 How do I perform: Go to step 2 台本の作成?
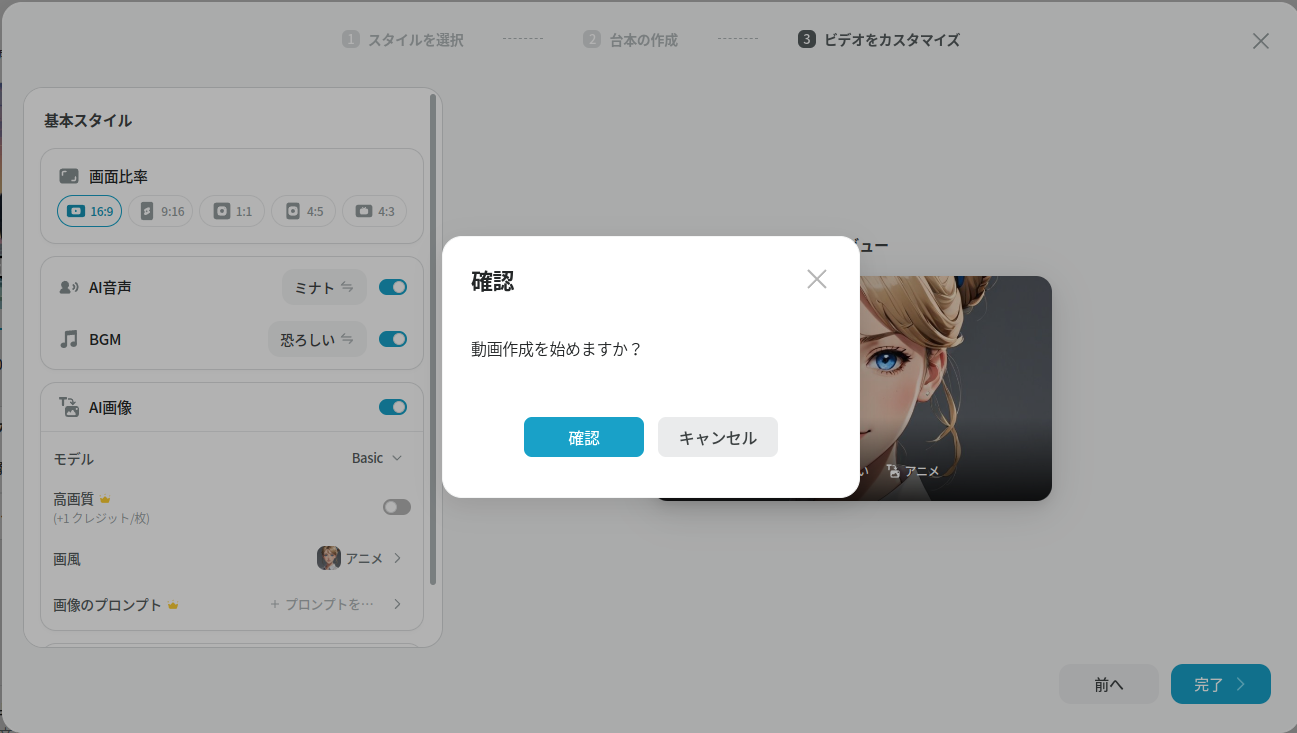(x=631, y=40)
